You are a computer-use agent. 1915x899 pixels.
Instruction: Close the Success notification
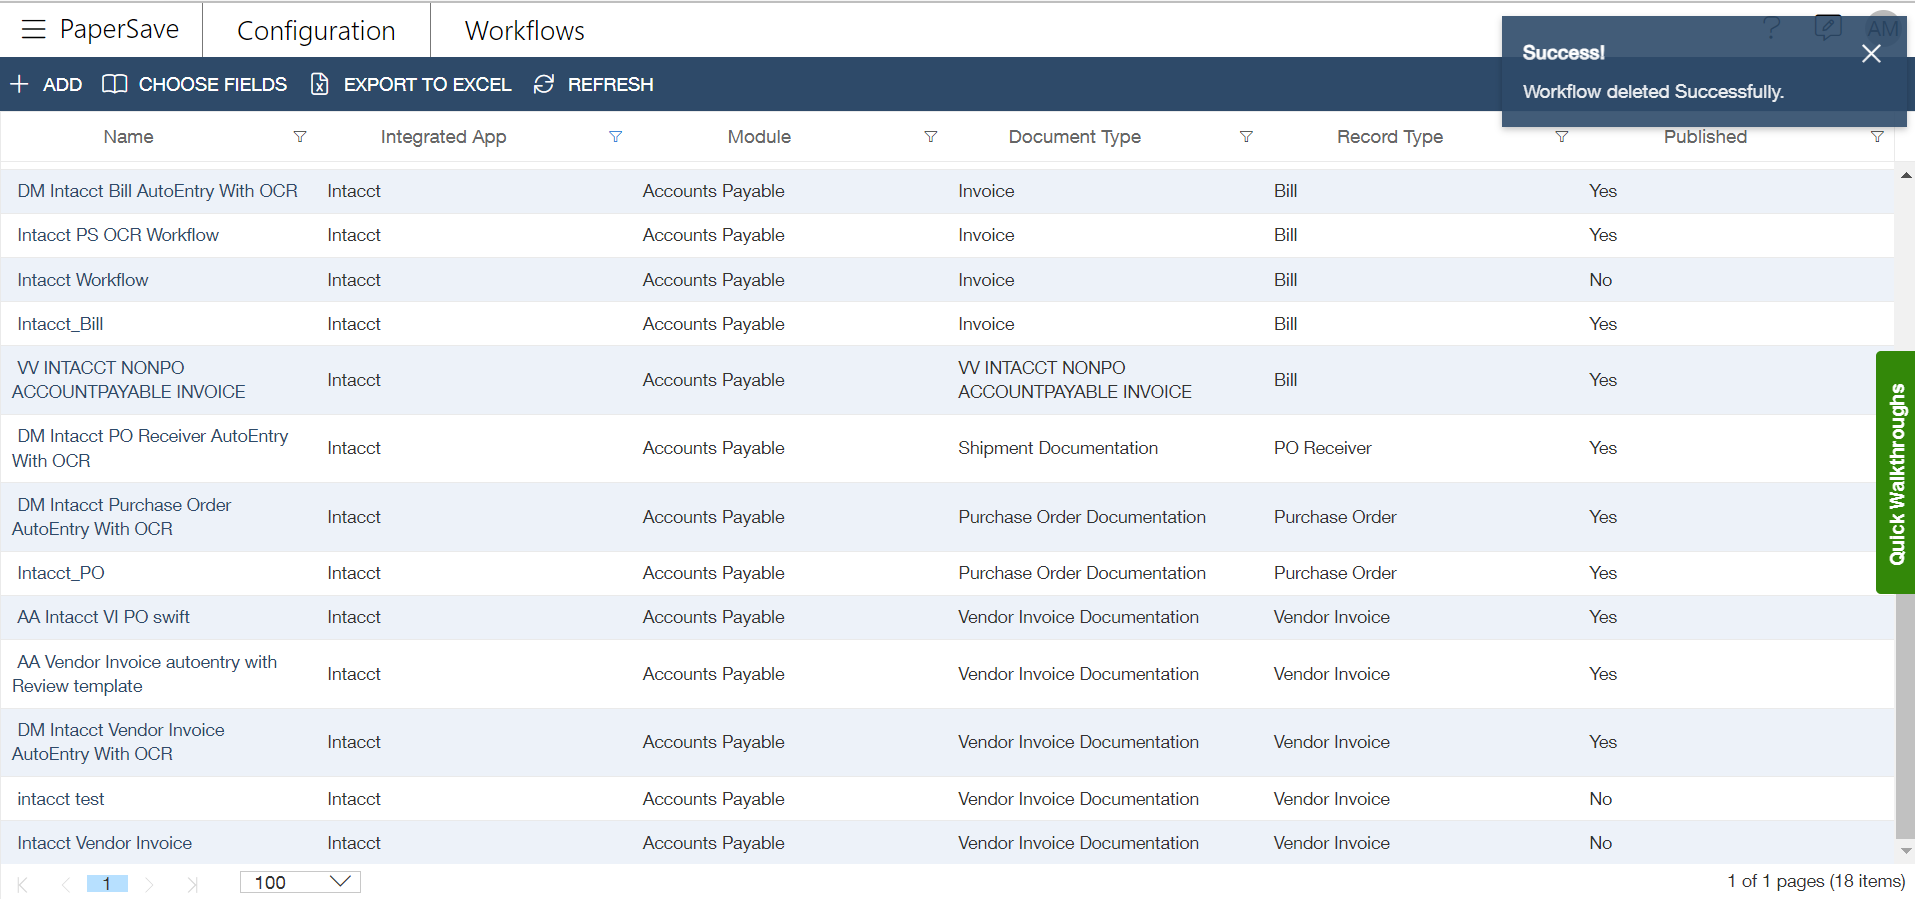click(x=1871, y=54)
